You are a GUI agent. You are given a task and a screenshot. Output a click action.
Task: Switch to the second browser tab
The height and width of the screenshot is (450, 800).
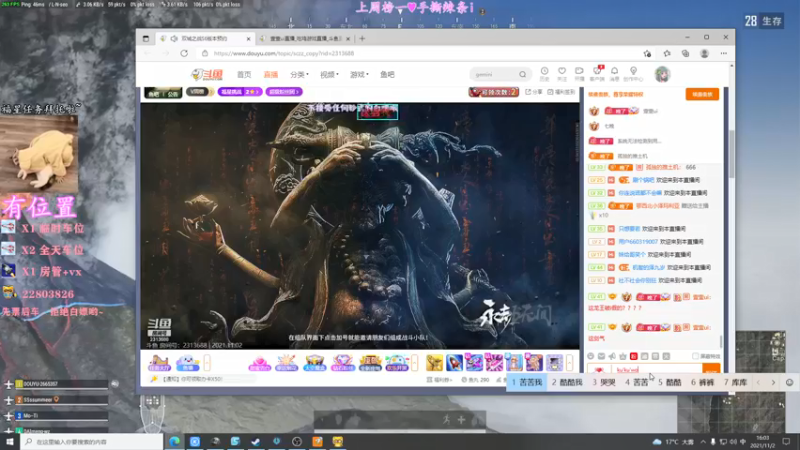305,38
